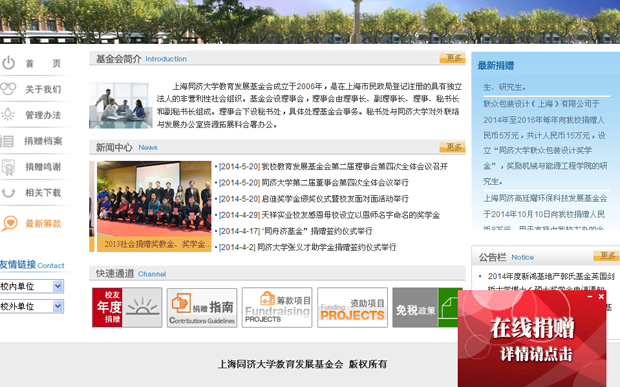Open the 关于我们 menu item
620x387 pixels.
click(x=43, y=89)
